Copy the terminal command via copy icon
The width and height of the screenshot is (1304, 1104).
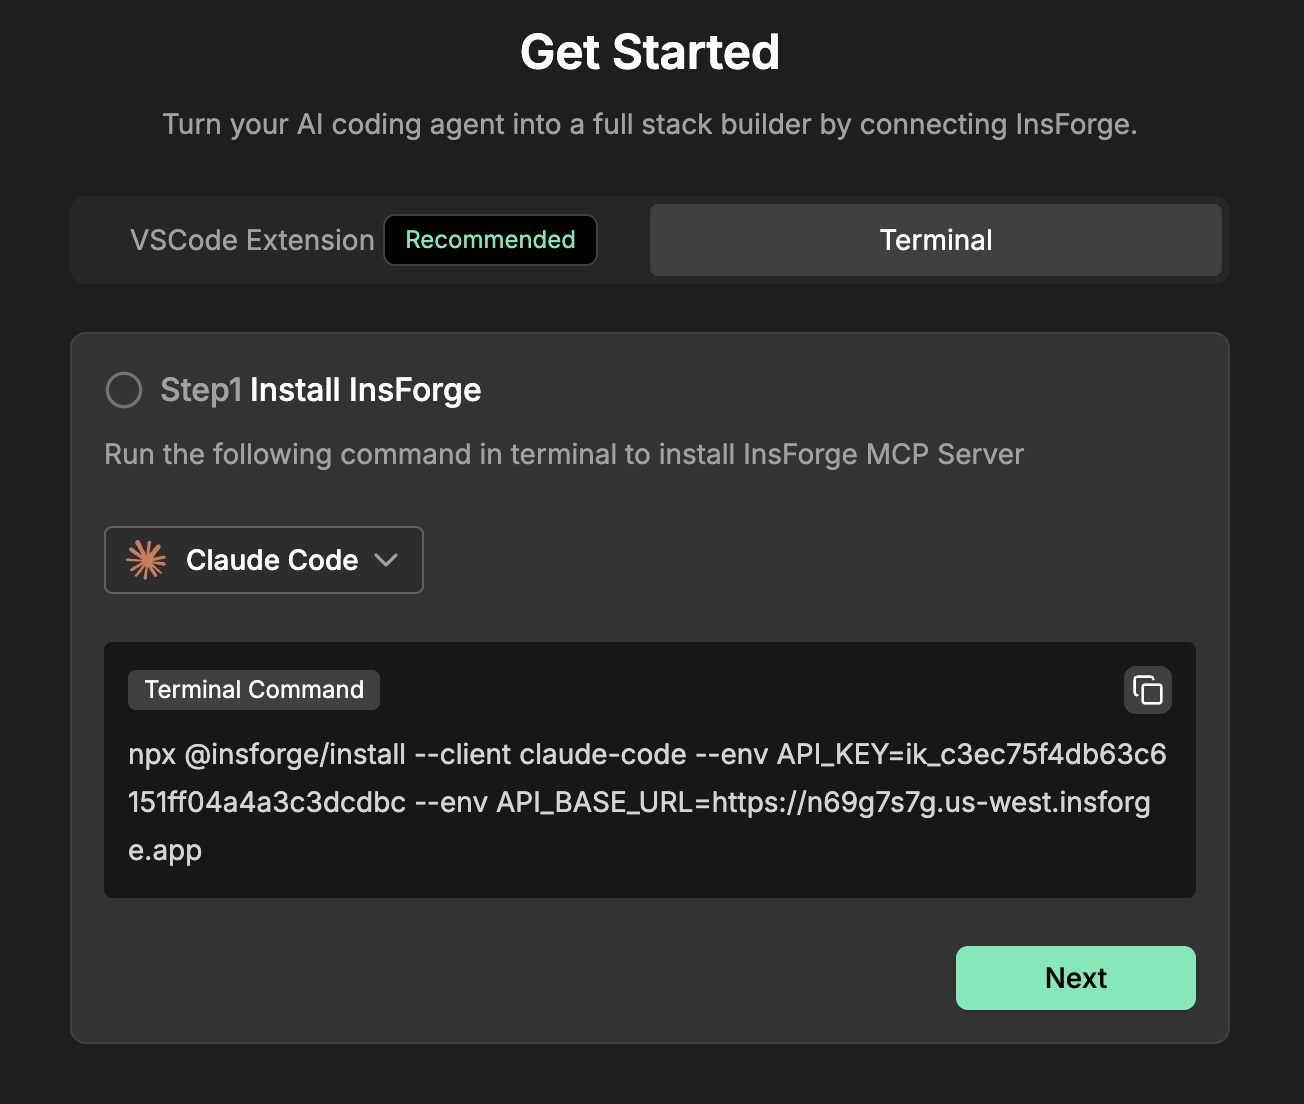[x=1147, y=690]
